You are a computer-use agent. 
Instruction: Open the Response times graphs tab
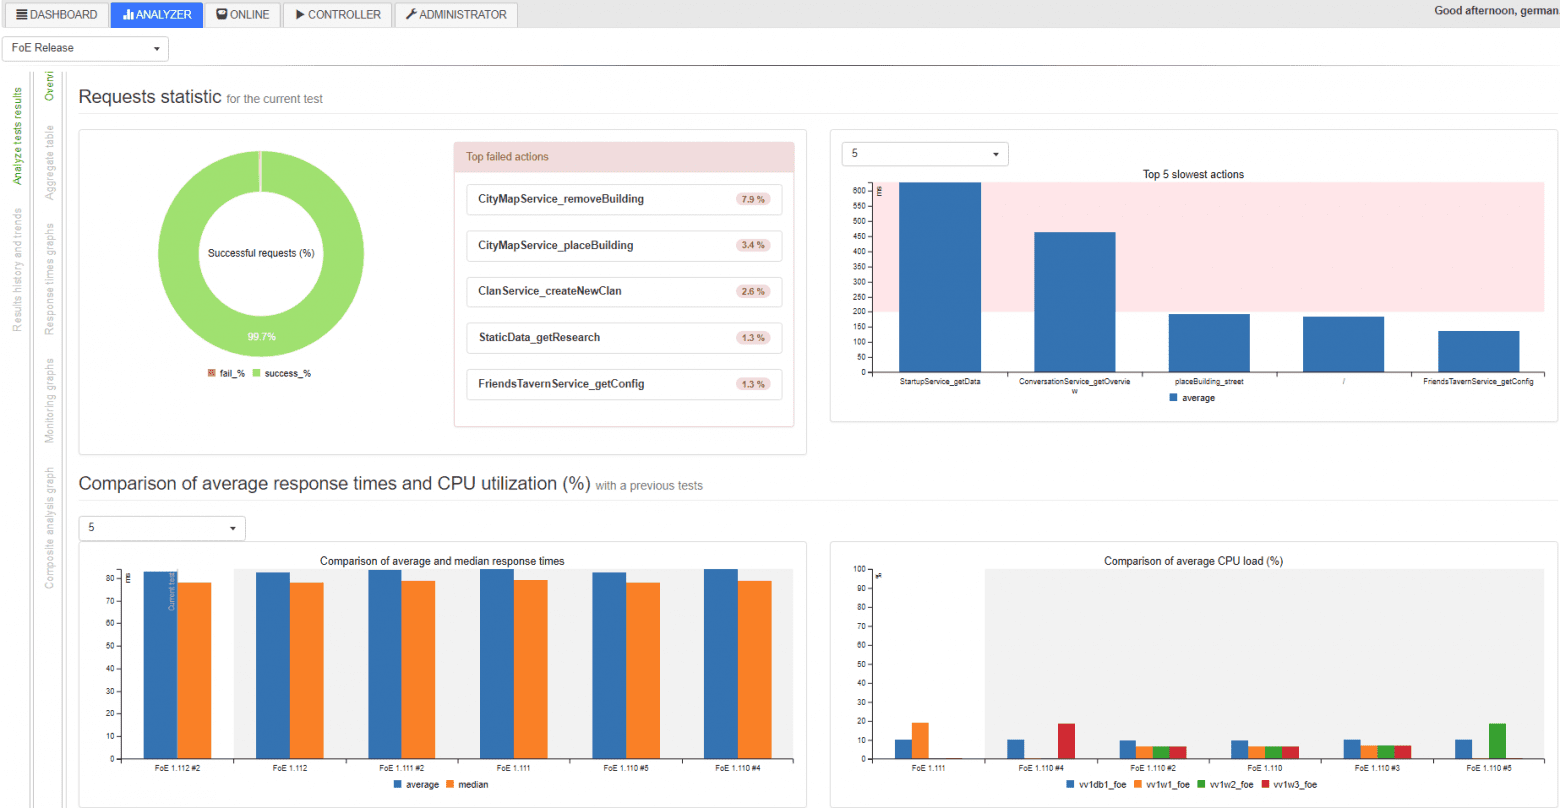(50, 278)
